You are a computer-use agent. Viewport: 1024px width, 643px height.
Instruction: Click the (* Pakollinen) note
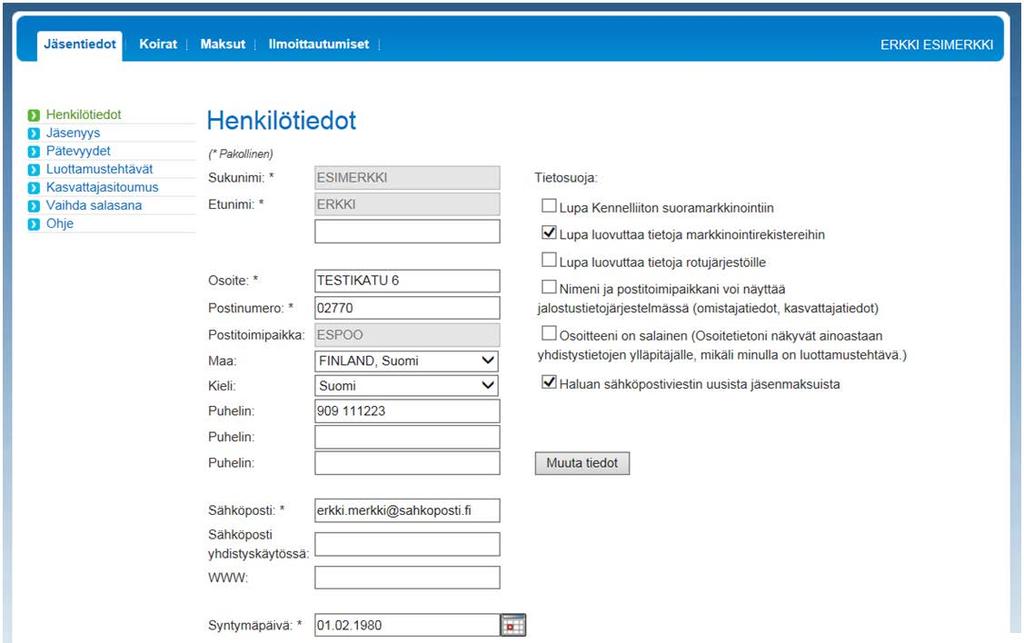coord(240,154)
